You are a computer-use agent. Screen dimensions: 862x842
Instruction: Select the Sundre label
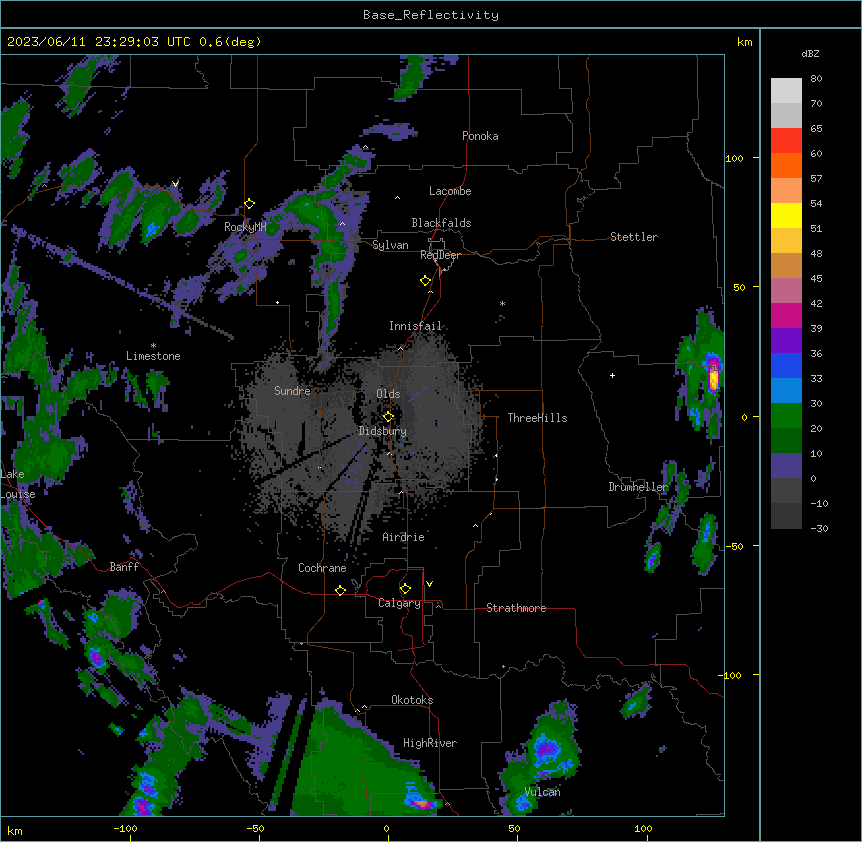click(292, 391)
